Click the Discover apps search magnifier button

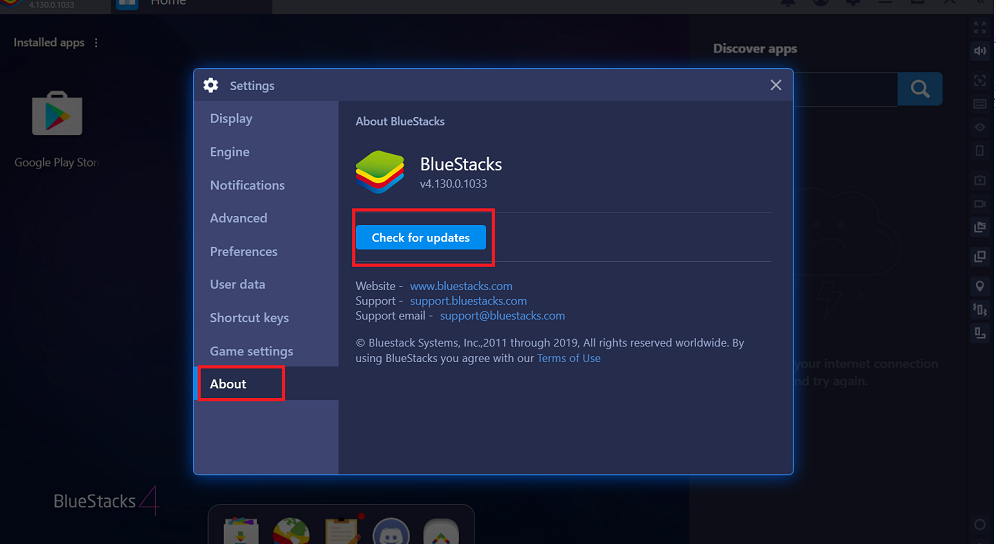920,88
